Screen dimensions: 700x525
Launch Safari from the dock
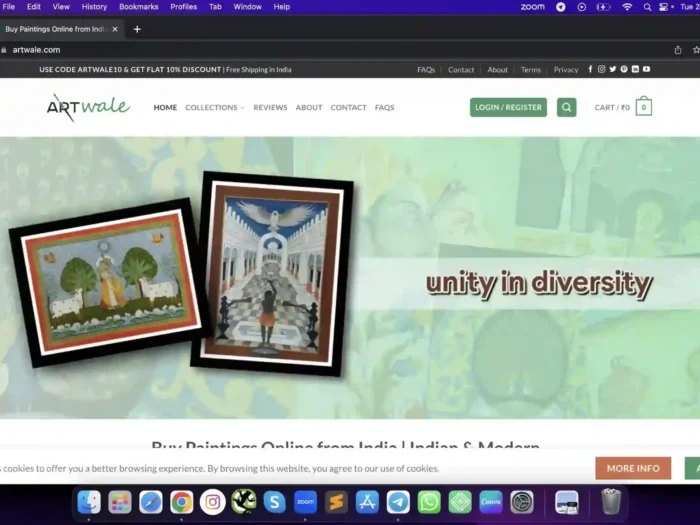pos(150,502)
